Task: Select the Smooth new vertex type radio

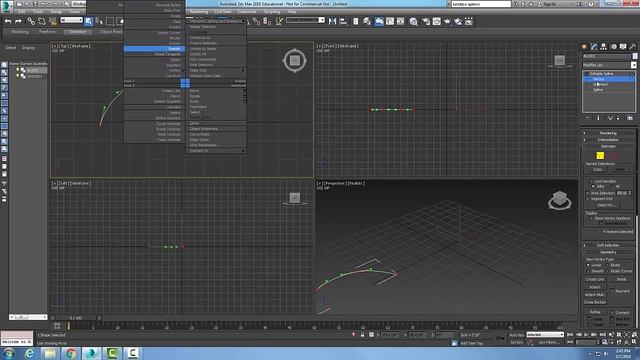Action: click(x=589, y=271)
